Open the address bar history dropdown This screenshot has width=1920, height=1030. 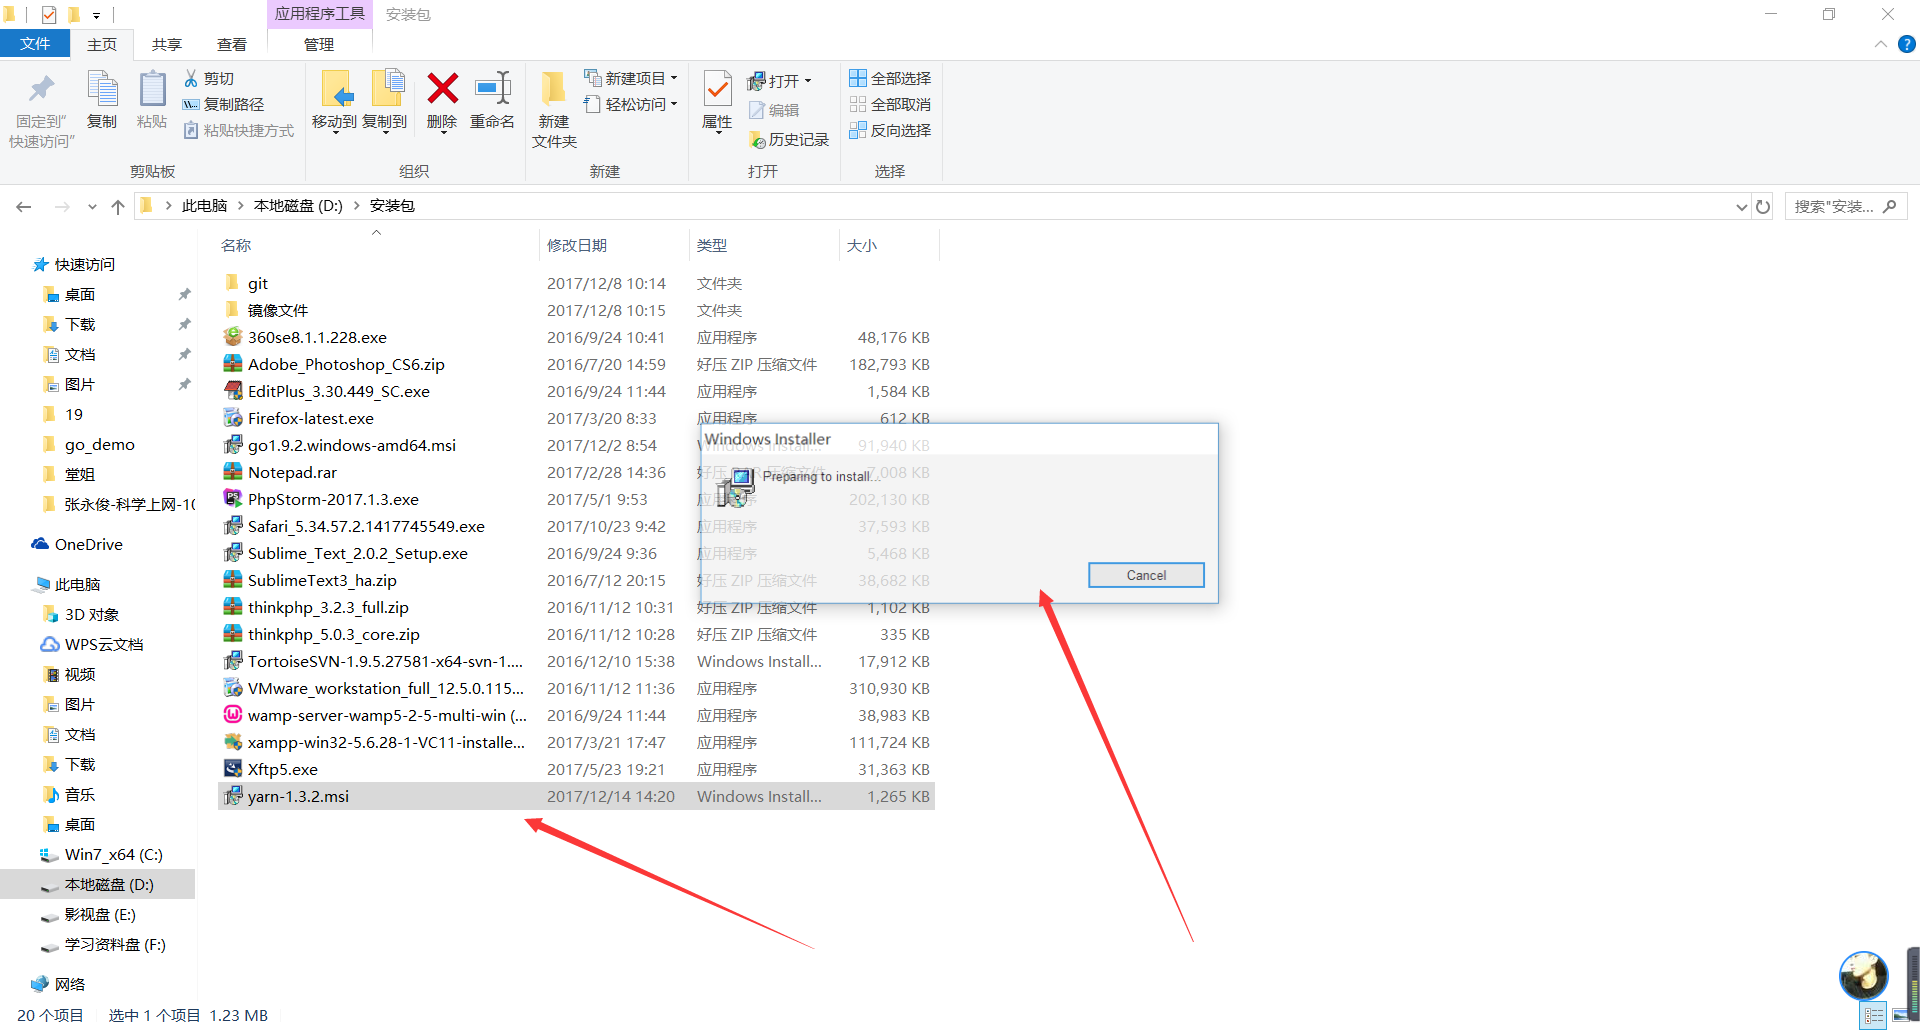pos(1741,206)
